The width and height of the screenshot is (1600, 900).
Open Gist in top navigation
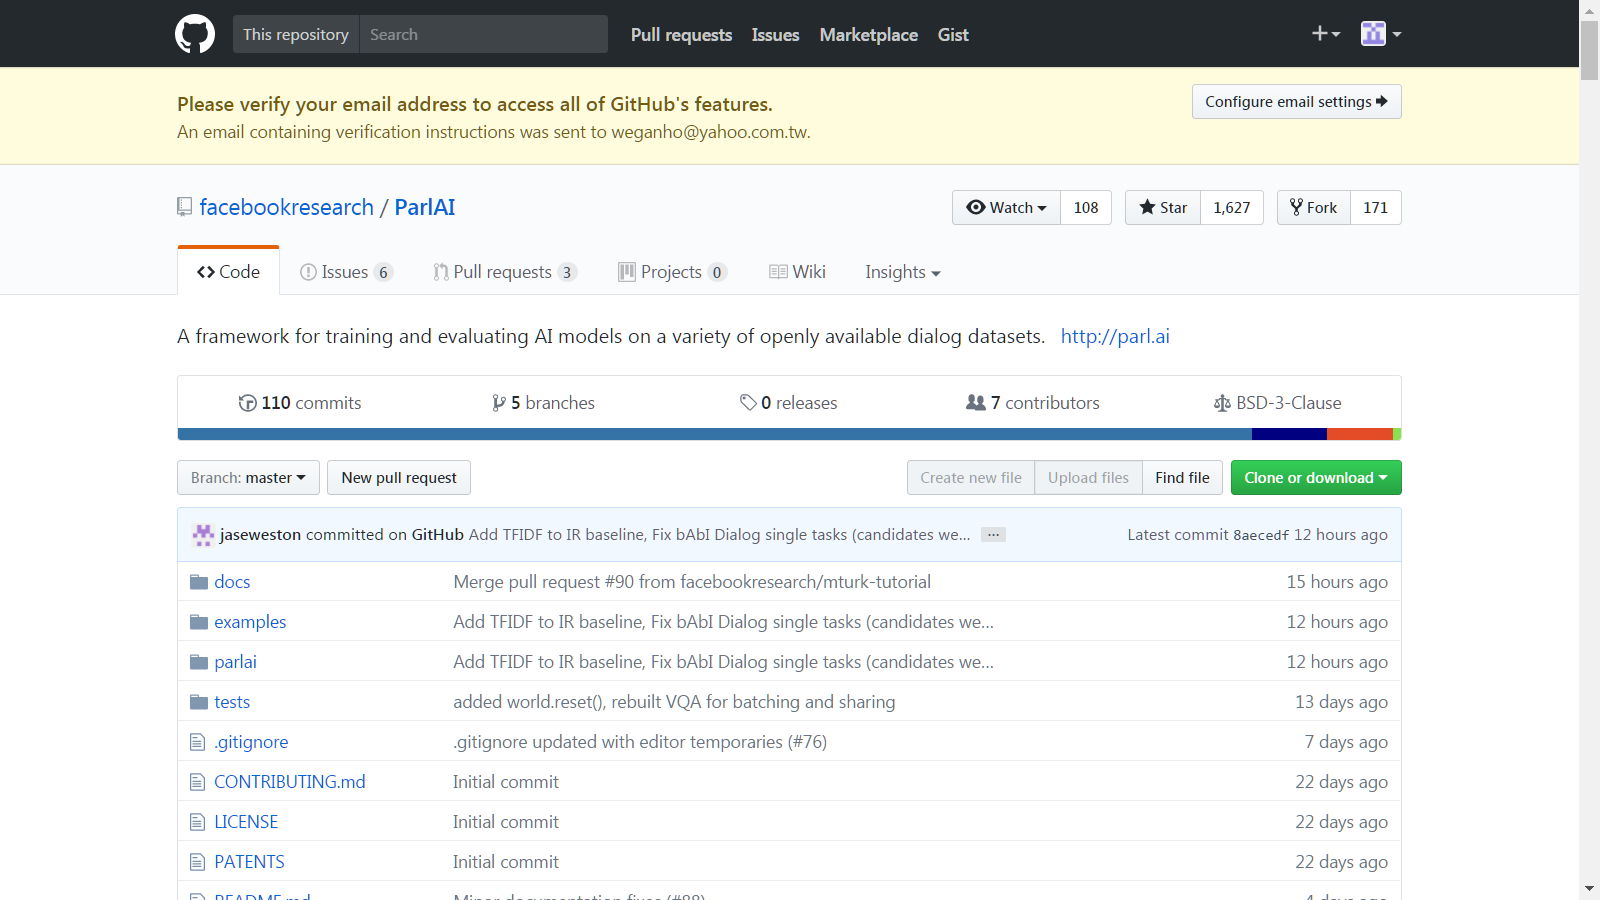[x=953, y=35]
